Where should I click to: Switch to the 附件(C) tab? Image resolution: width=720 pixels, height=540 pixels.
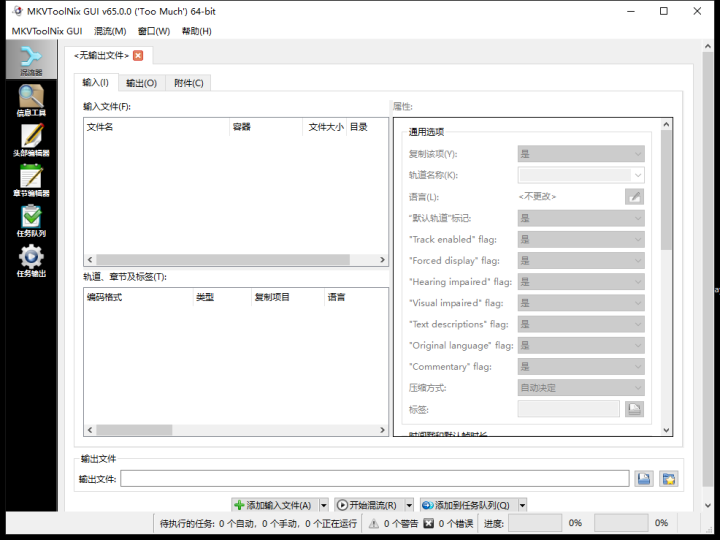point(189,83)
